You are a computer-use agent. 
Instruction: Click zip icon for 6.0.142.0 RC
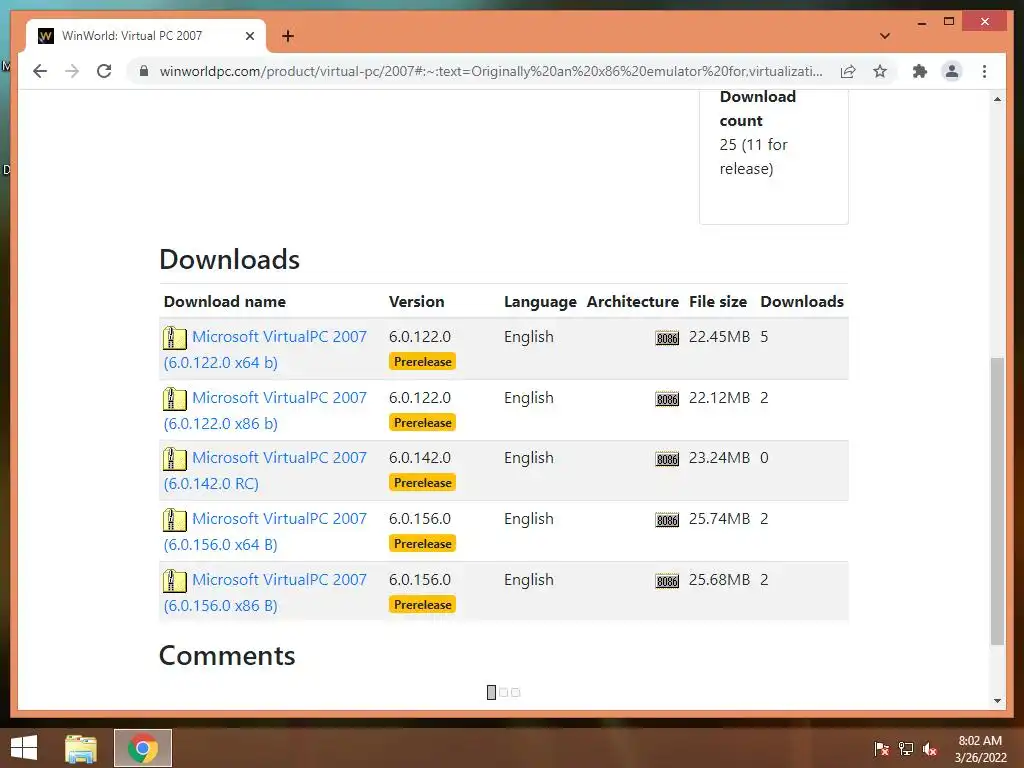tap(174, 458)
